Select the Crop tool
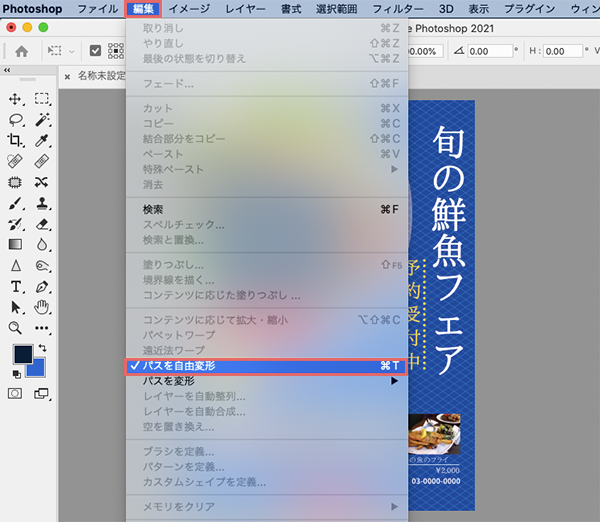Image resolution: width=600 pixels, height=522 pixels. pos(15,140)
